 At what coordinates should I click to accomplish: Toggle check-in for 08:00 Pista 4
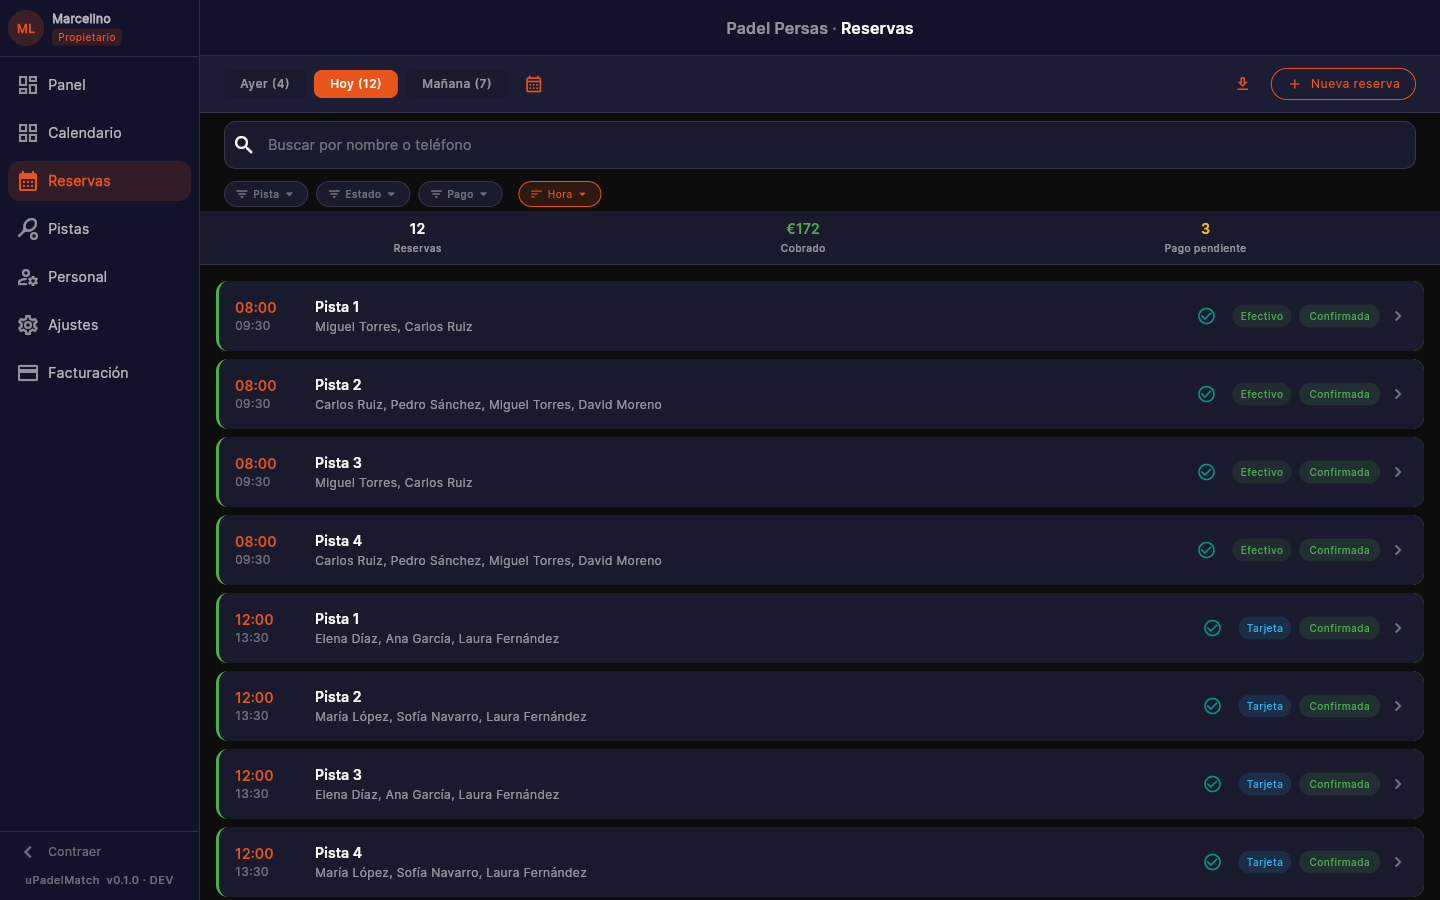(x=1206, y=550)
